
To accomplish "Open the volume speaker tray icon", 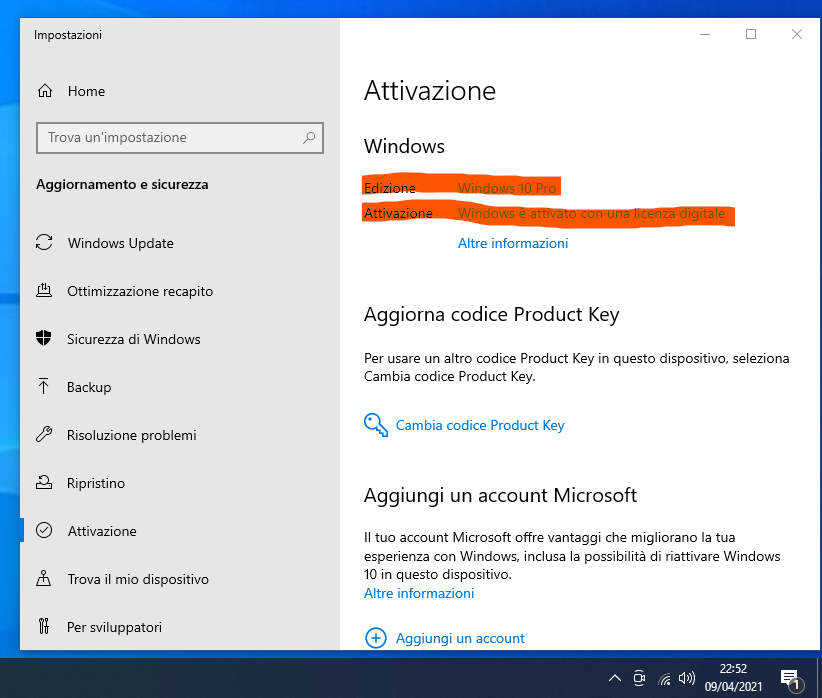I will [687, 678].
